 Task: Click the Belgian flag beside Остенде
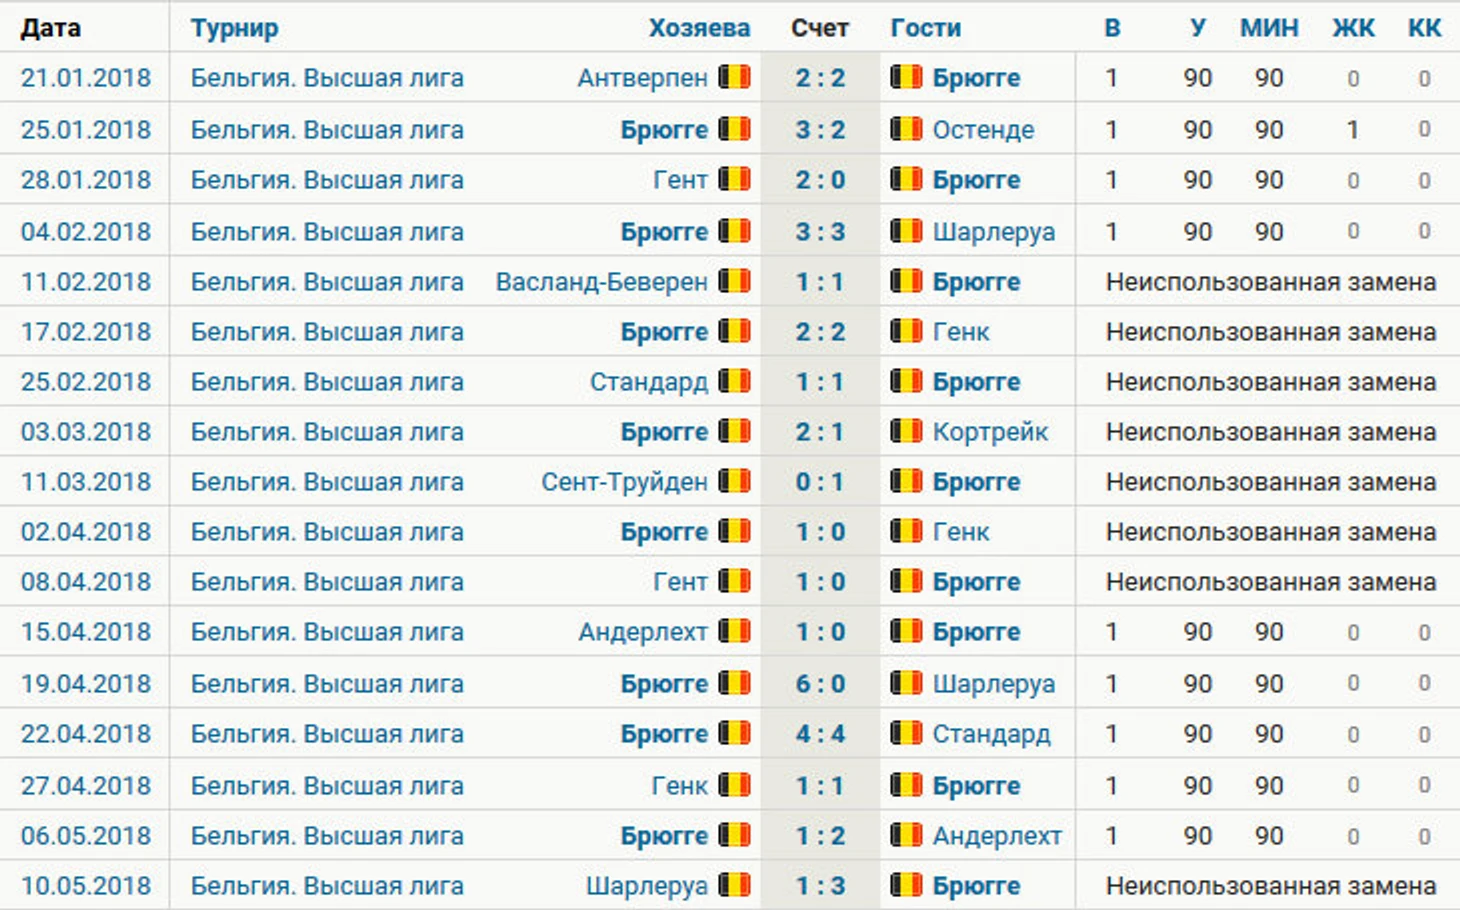[x=906, y=129]
